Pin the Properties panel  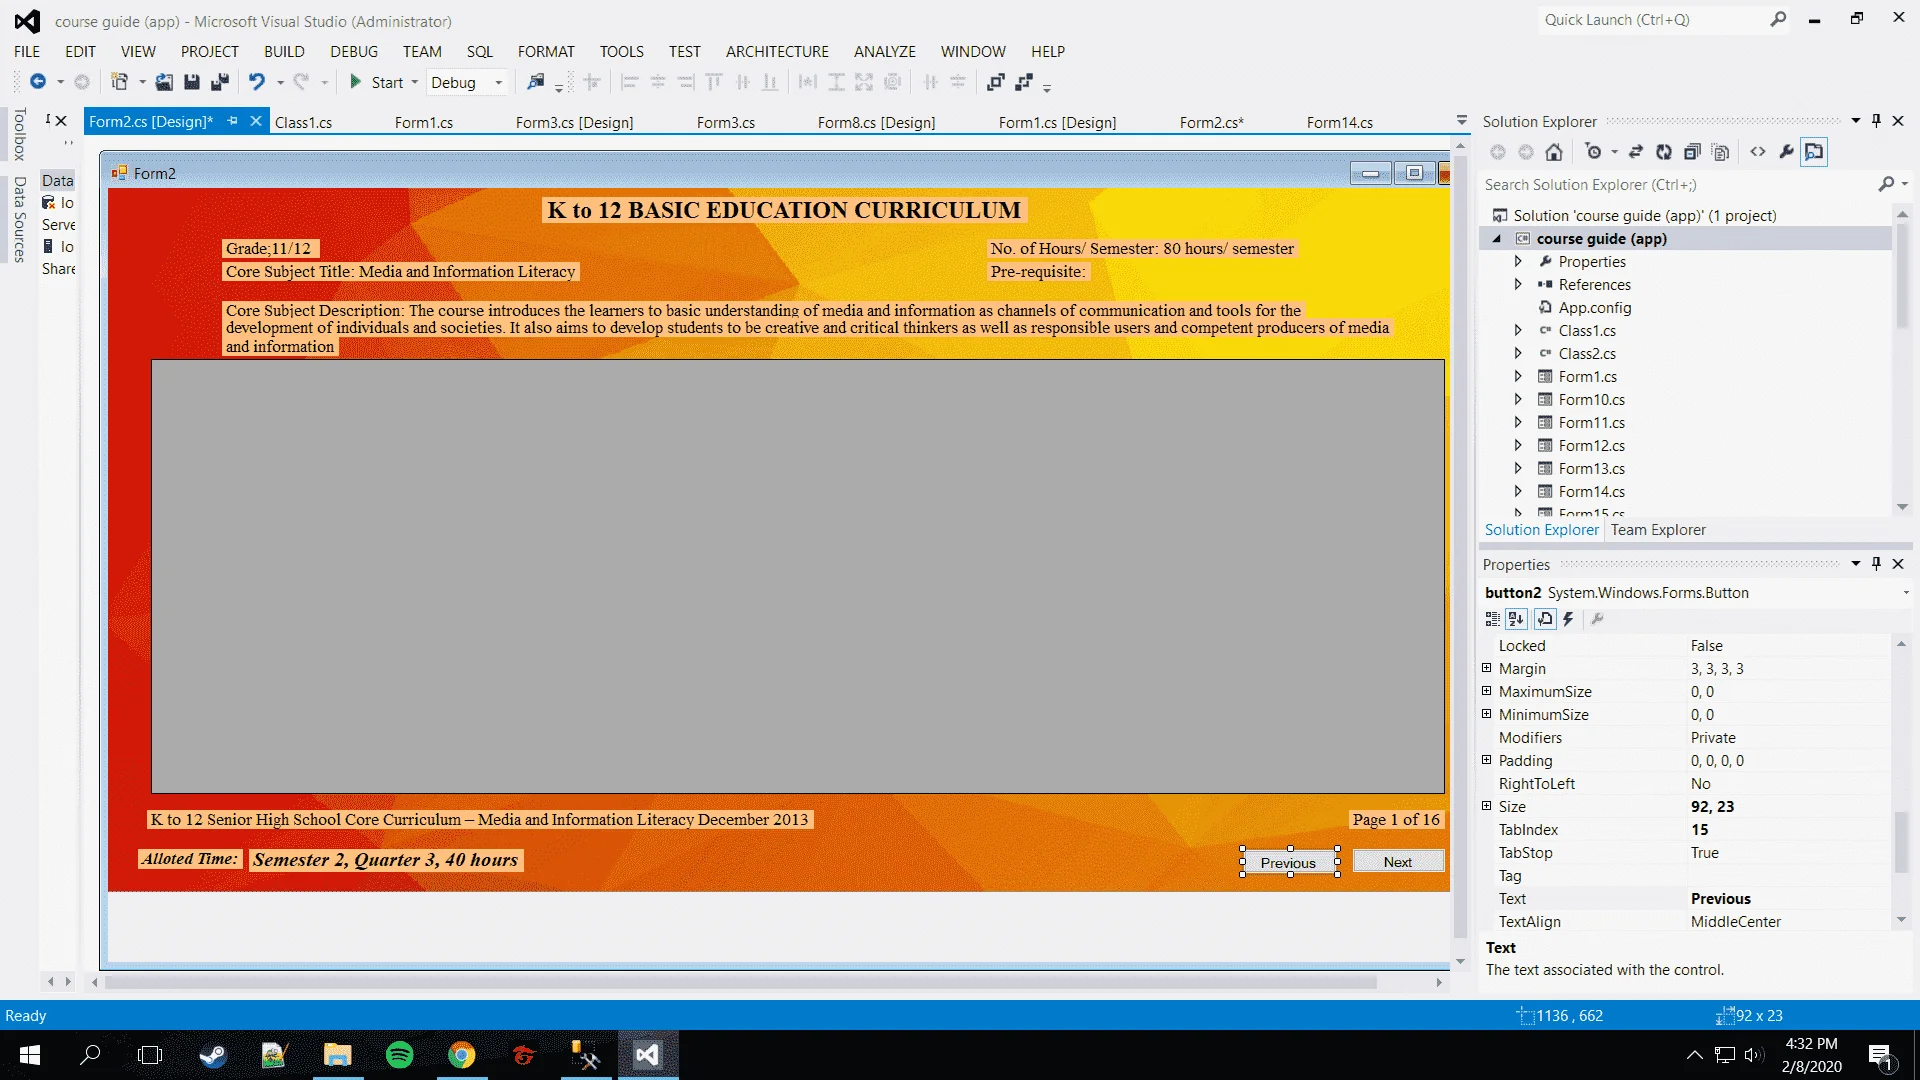(x=1876, y=564)
